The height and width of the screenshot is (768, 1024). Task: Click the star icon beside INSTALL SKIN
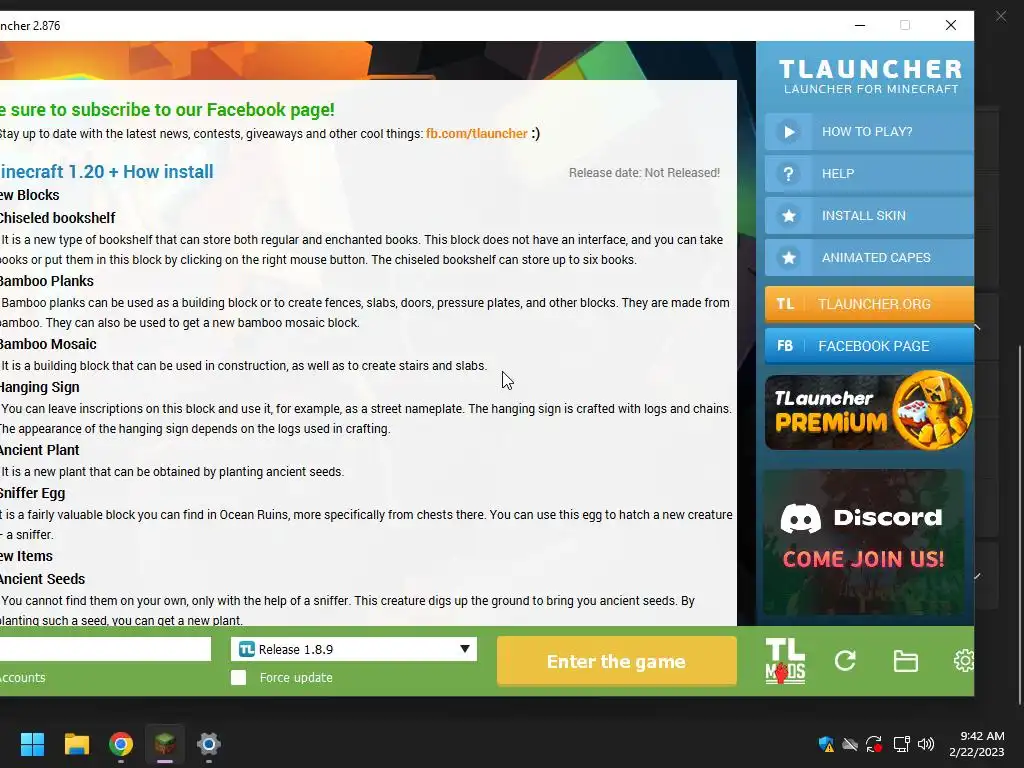coord(789,216)
